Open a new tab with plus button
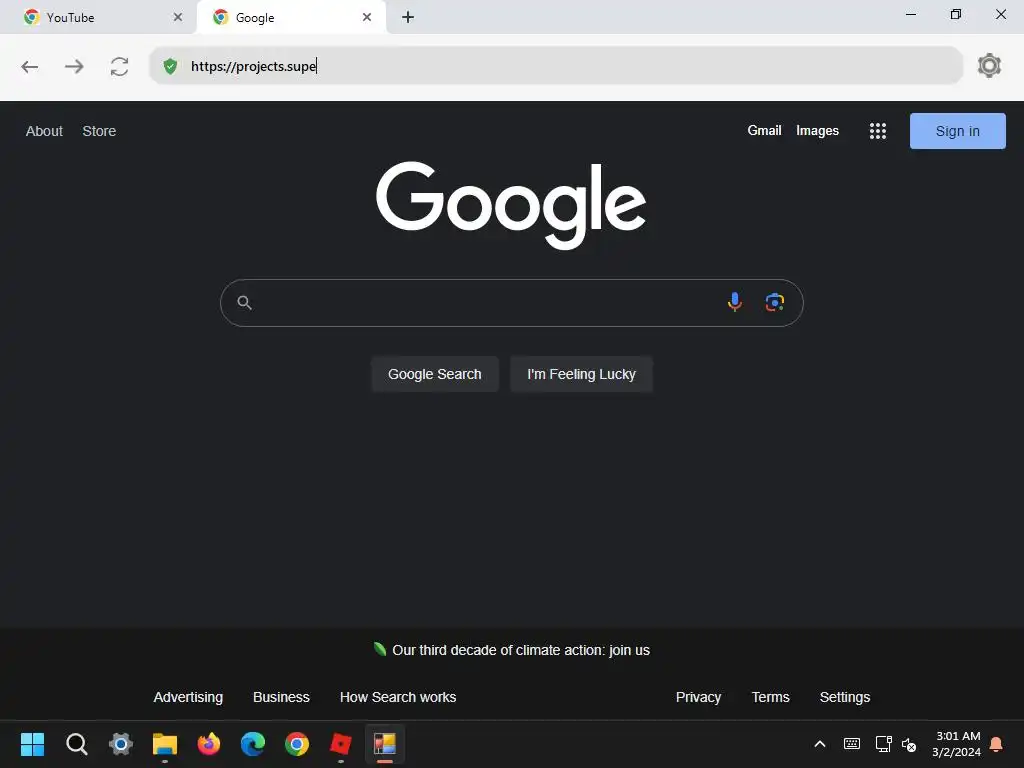The width and height of the screenshot is (1024, 768). (x=408, y=17)
